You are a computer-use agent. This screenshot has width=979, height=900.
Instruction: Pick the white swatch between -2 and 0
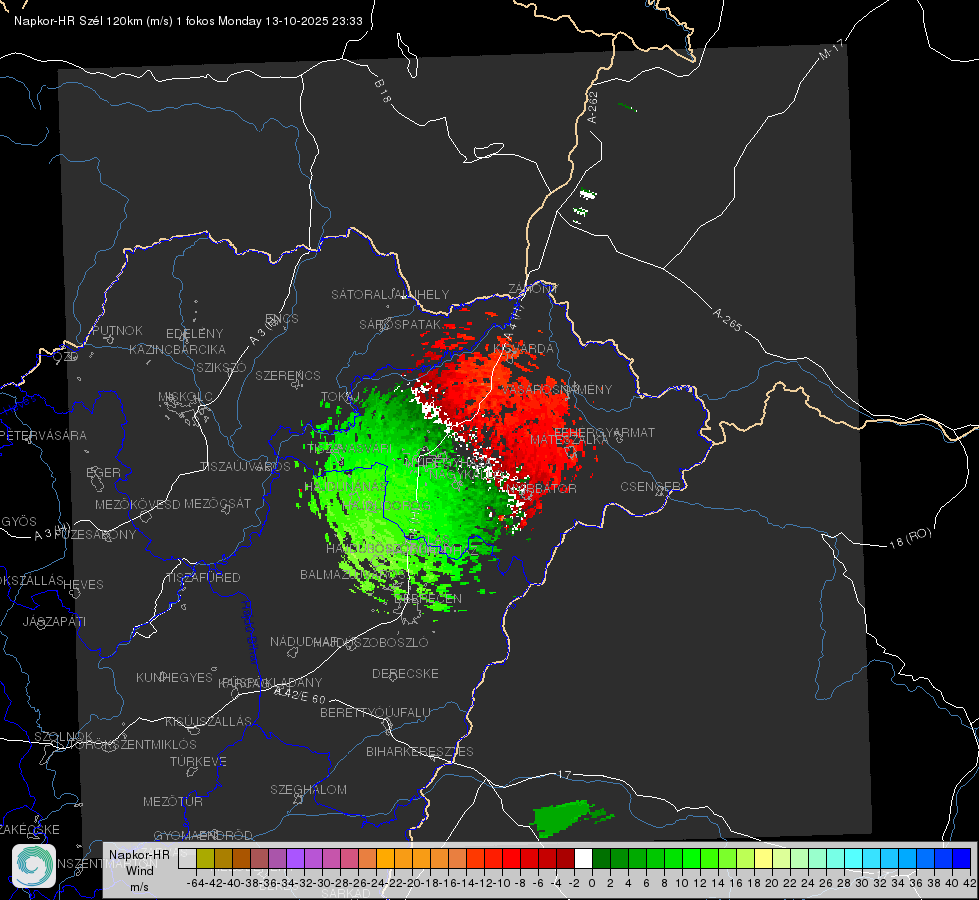[x=583, y=858]
